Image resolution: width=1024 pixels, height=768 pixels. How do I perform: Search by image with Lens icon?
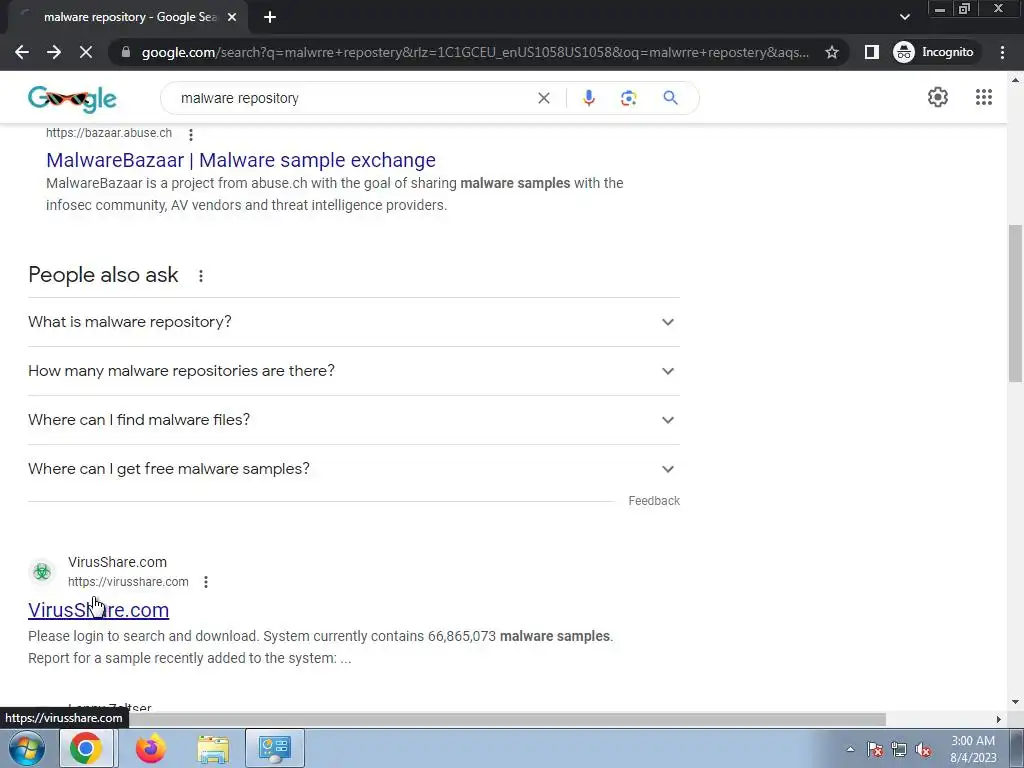point(628,98)
